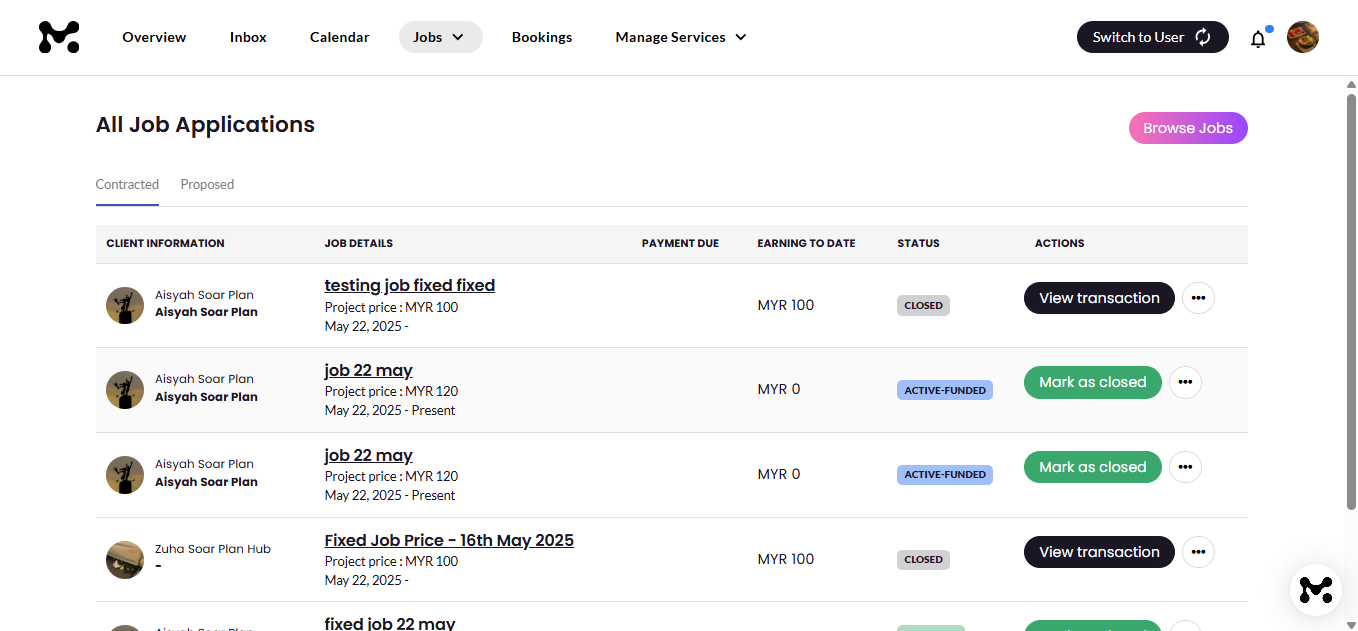The height and width of the screenshot is (631, 1358).
Task: Open the notifications bell
Action: [1258, 39]
